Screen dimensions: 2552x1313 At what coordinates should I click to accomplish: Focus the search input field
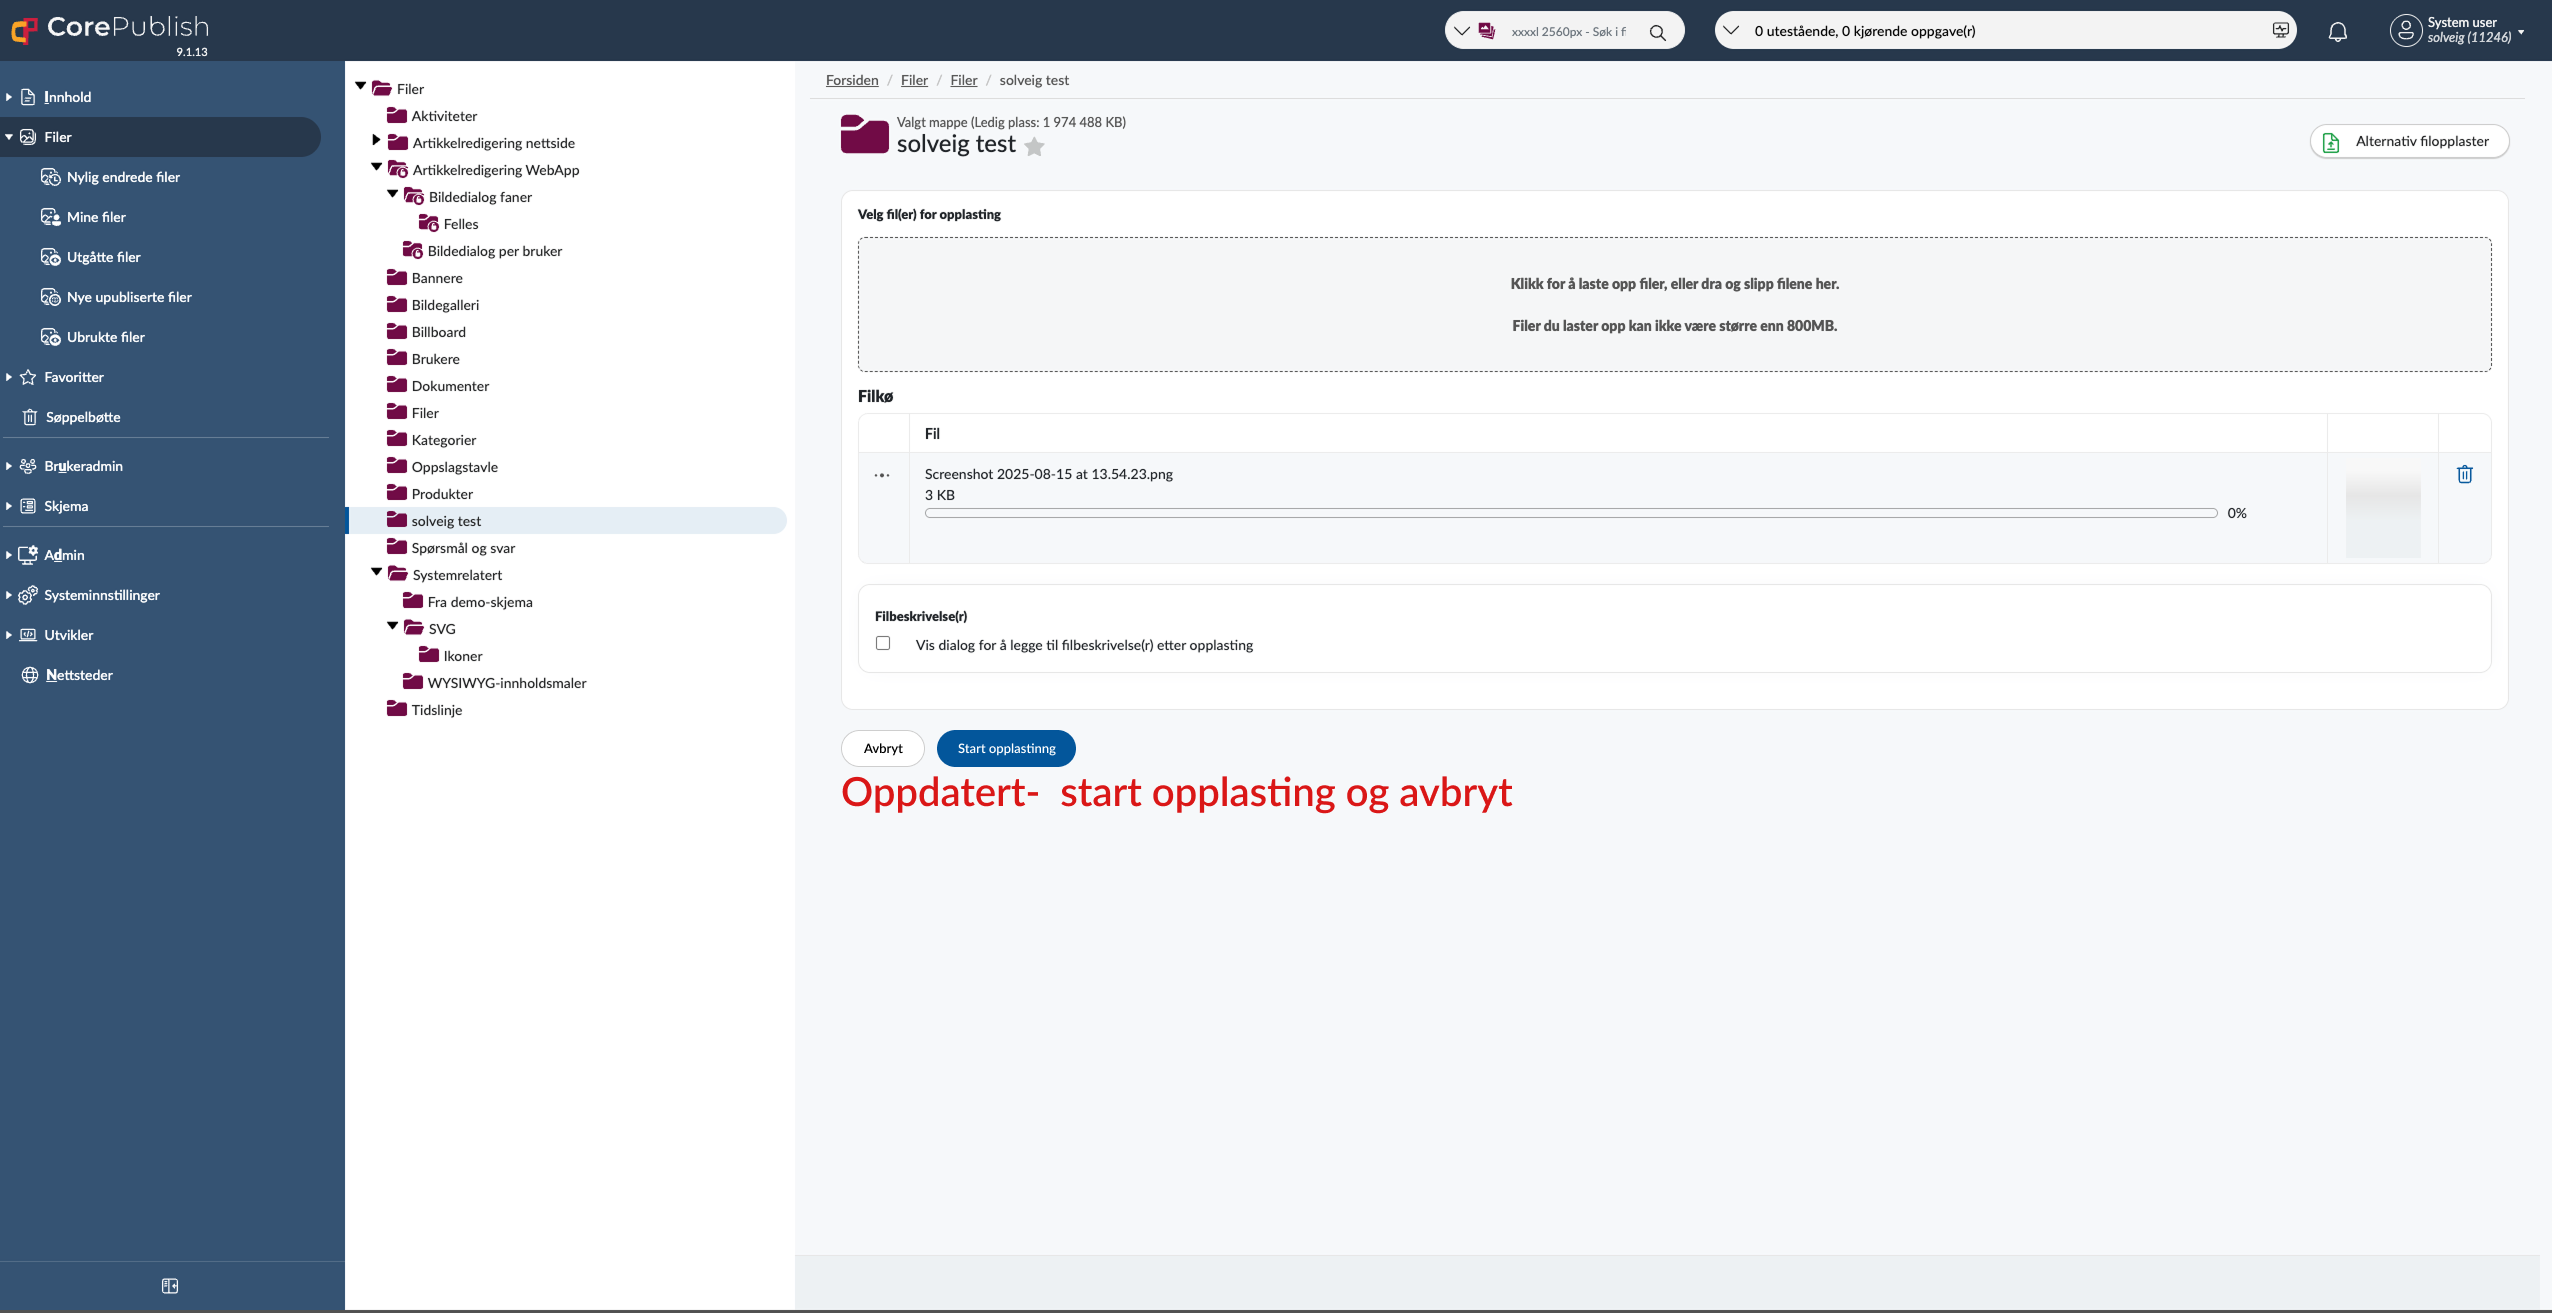click(x=1570, y=31)
